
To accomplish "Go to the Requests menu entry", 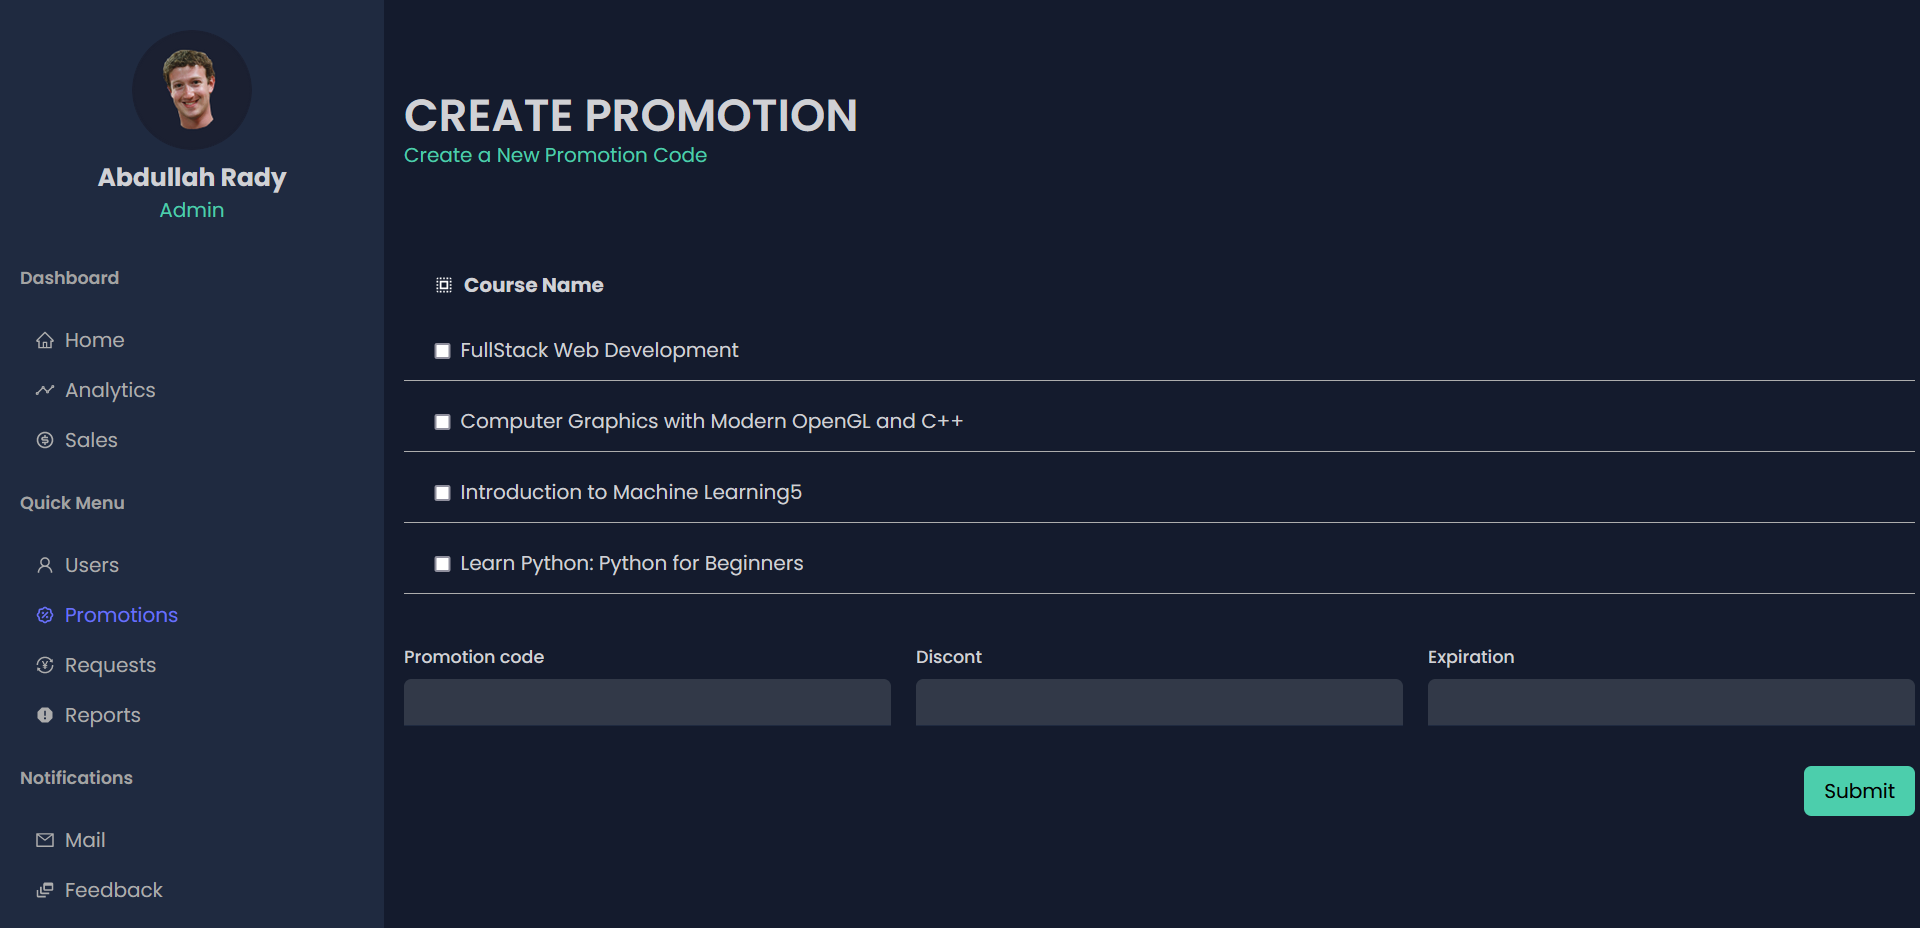I will (x=110, y=665).
